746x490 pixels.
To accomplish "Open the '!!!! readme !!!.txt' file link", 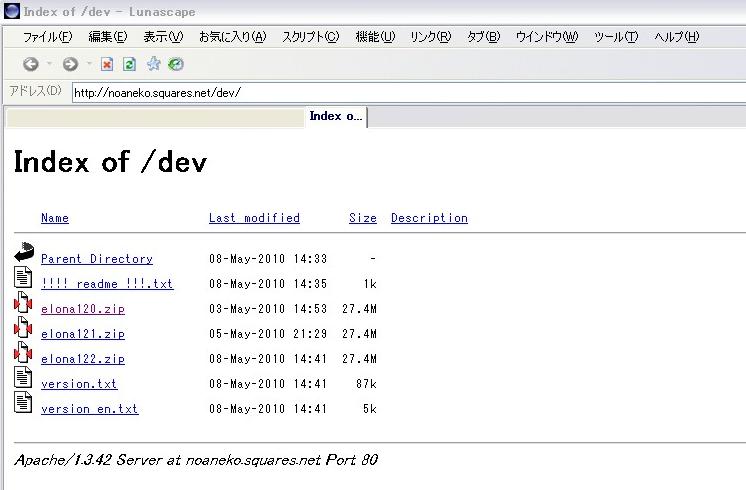I will coord(107,284).
